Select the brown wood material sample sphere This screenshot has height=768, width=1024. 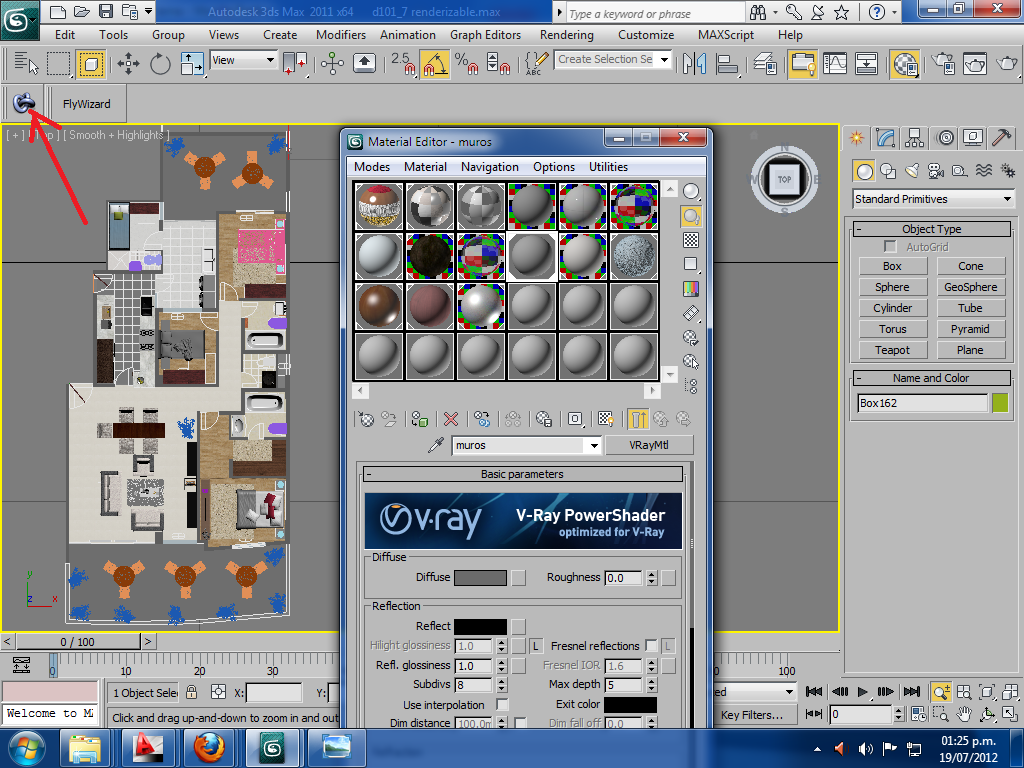(379, 306)
